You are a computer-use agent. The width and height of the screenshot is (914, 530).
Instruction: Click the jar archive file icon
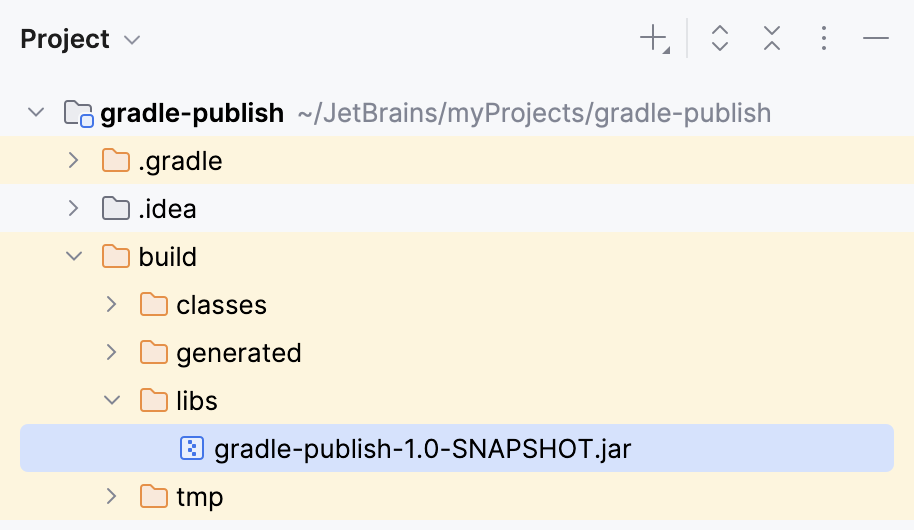[x=191, y=449]
